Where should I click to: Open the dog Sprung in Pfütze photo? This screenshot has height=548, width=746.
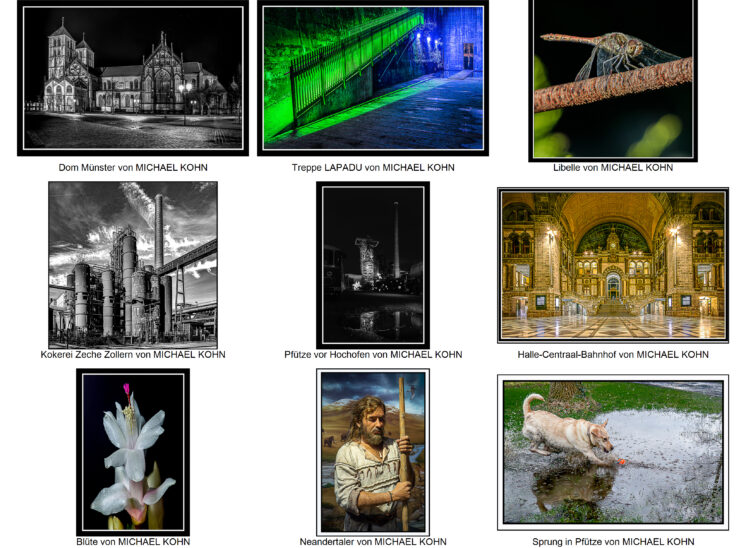613,452
